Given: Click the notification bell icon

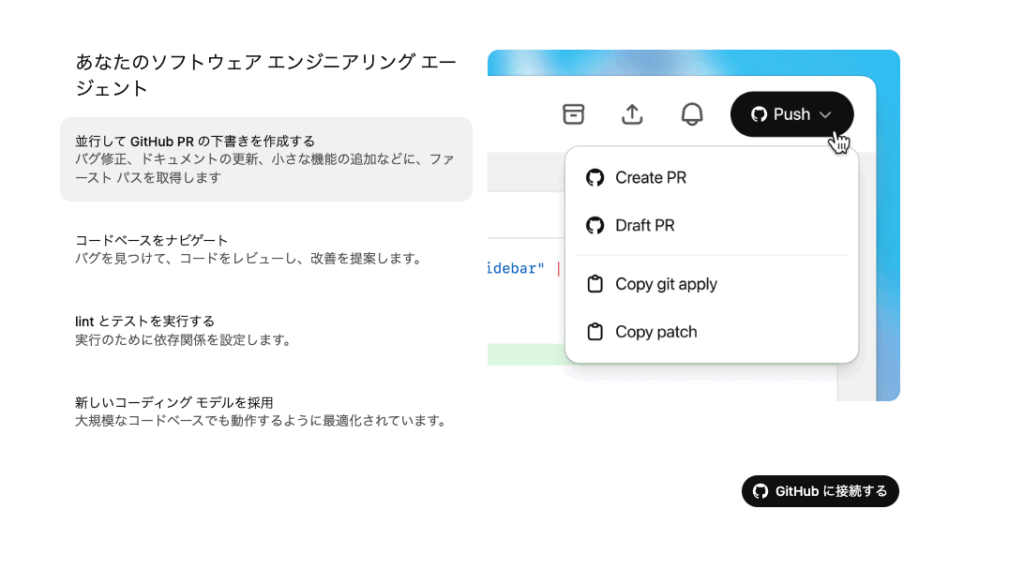Looking at the screenshot, I should point(692,114).
